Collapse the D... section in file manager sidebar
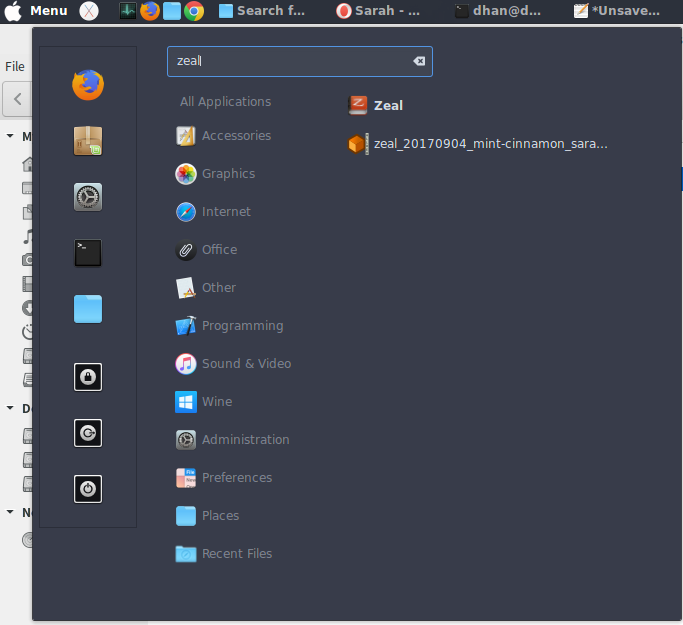Screen dimensions: 683x625 [x=10, y=408]
